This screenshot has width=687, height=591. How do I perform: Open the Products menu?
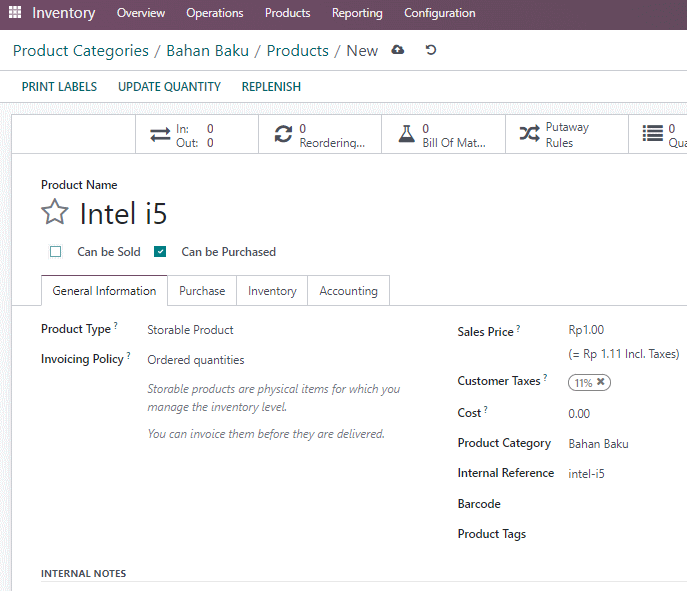[x=287, y=13]
